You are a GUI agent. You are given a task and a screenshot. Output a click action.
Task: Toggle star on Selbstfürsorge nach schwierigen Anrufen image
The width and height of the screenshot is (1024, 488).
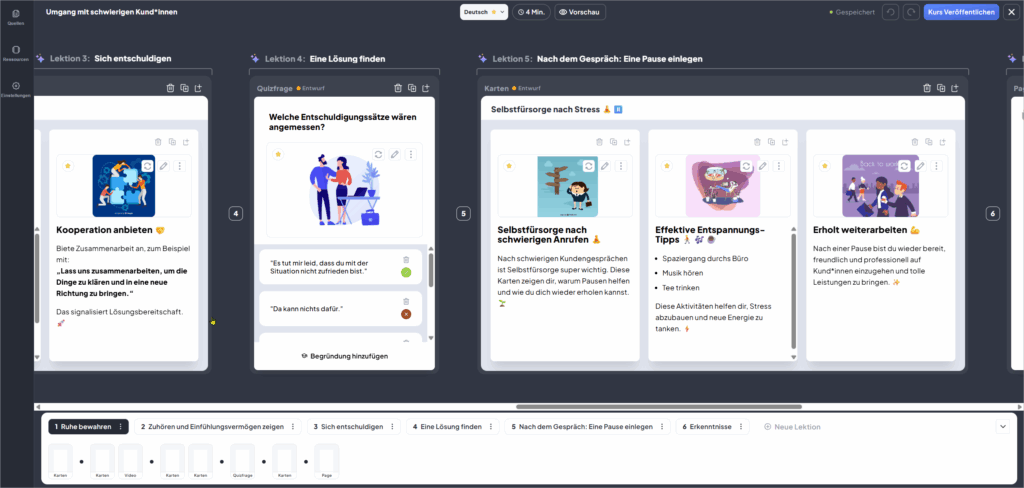tap(509, 166)
